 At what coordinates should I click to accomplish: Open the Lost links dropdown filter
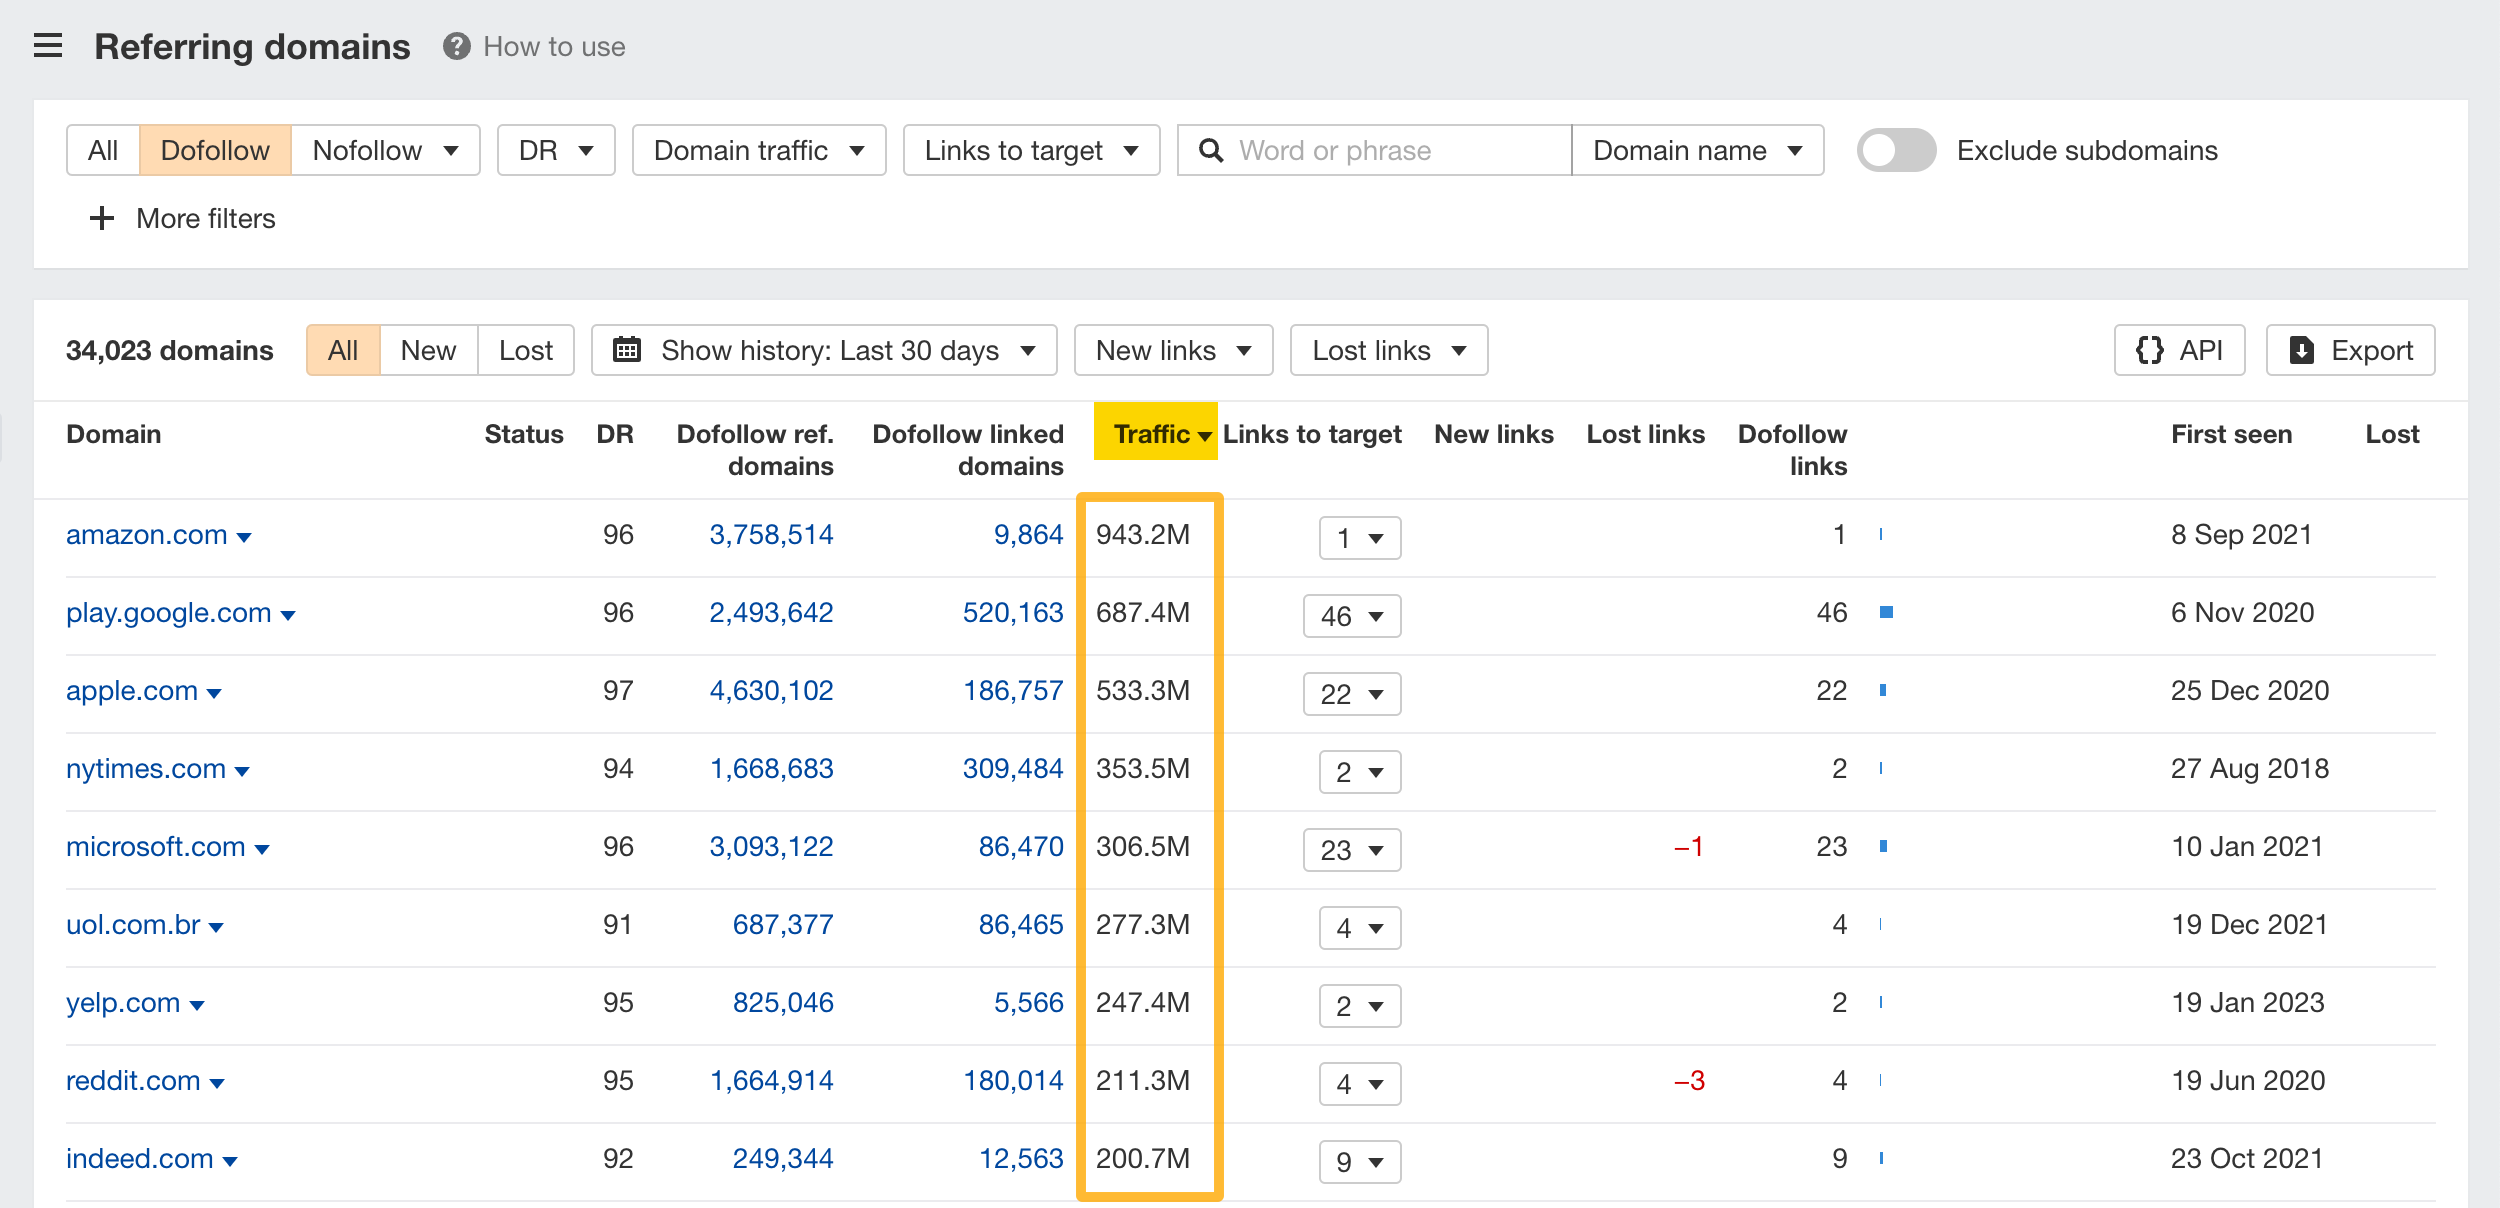click(1389, 350)
